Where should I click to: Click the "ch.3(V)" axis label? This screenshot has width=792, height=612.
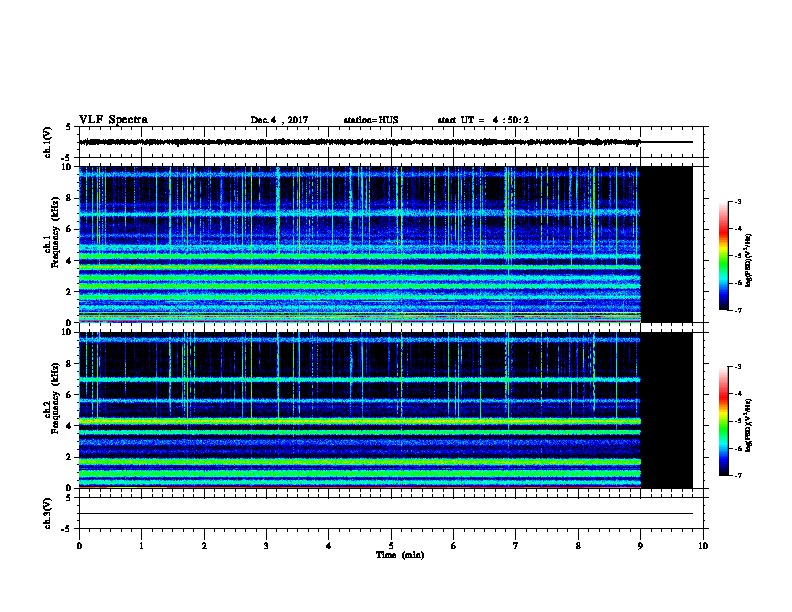click(47, 513)
